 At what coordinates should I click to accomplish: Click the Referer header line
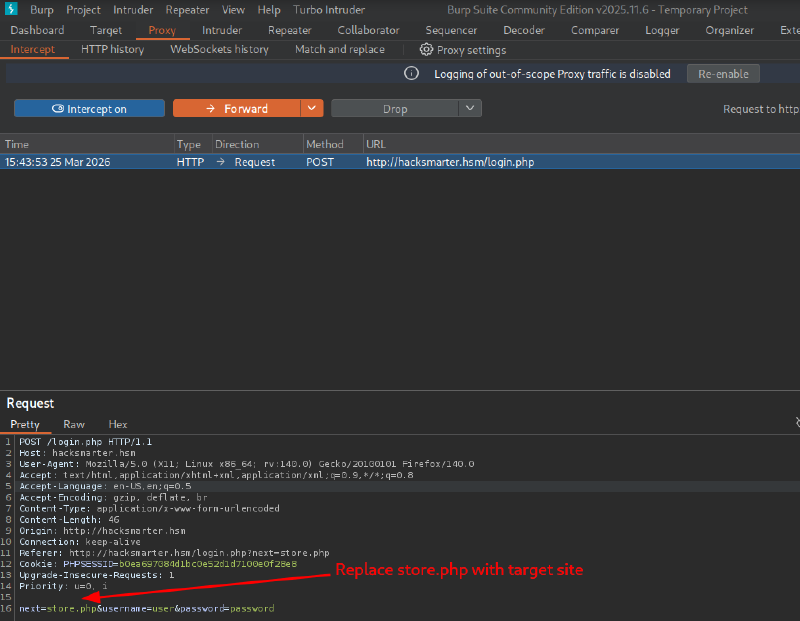click(x=174, y=553)
